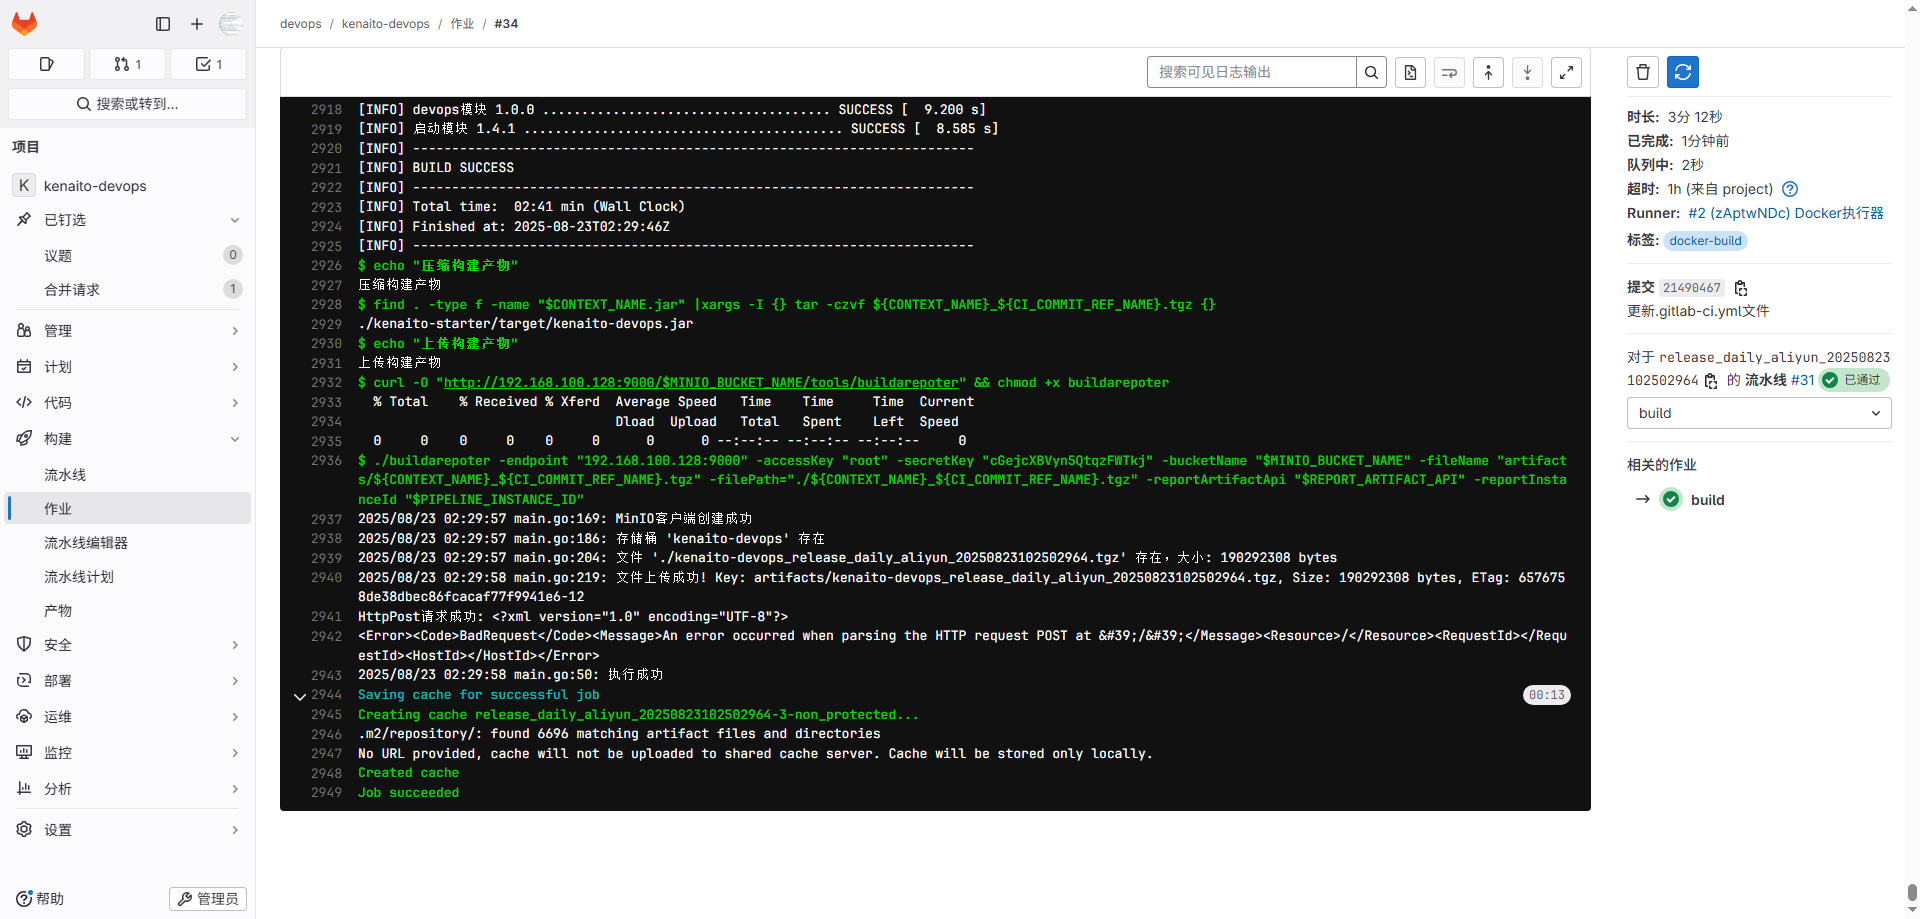Select 产物 in the build menu
The image size is (1920, 919).
(x=58, y=611)
